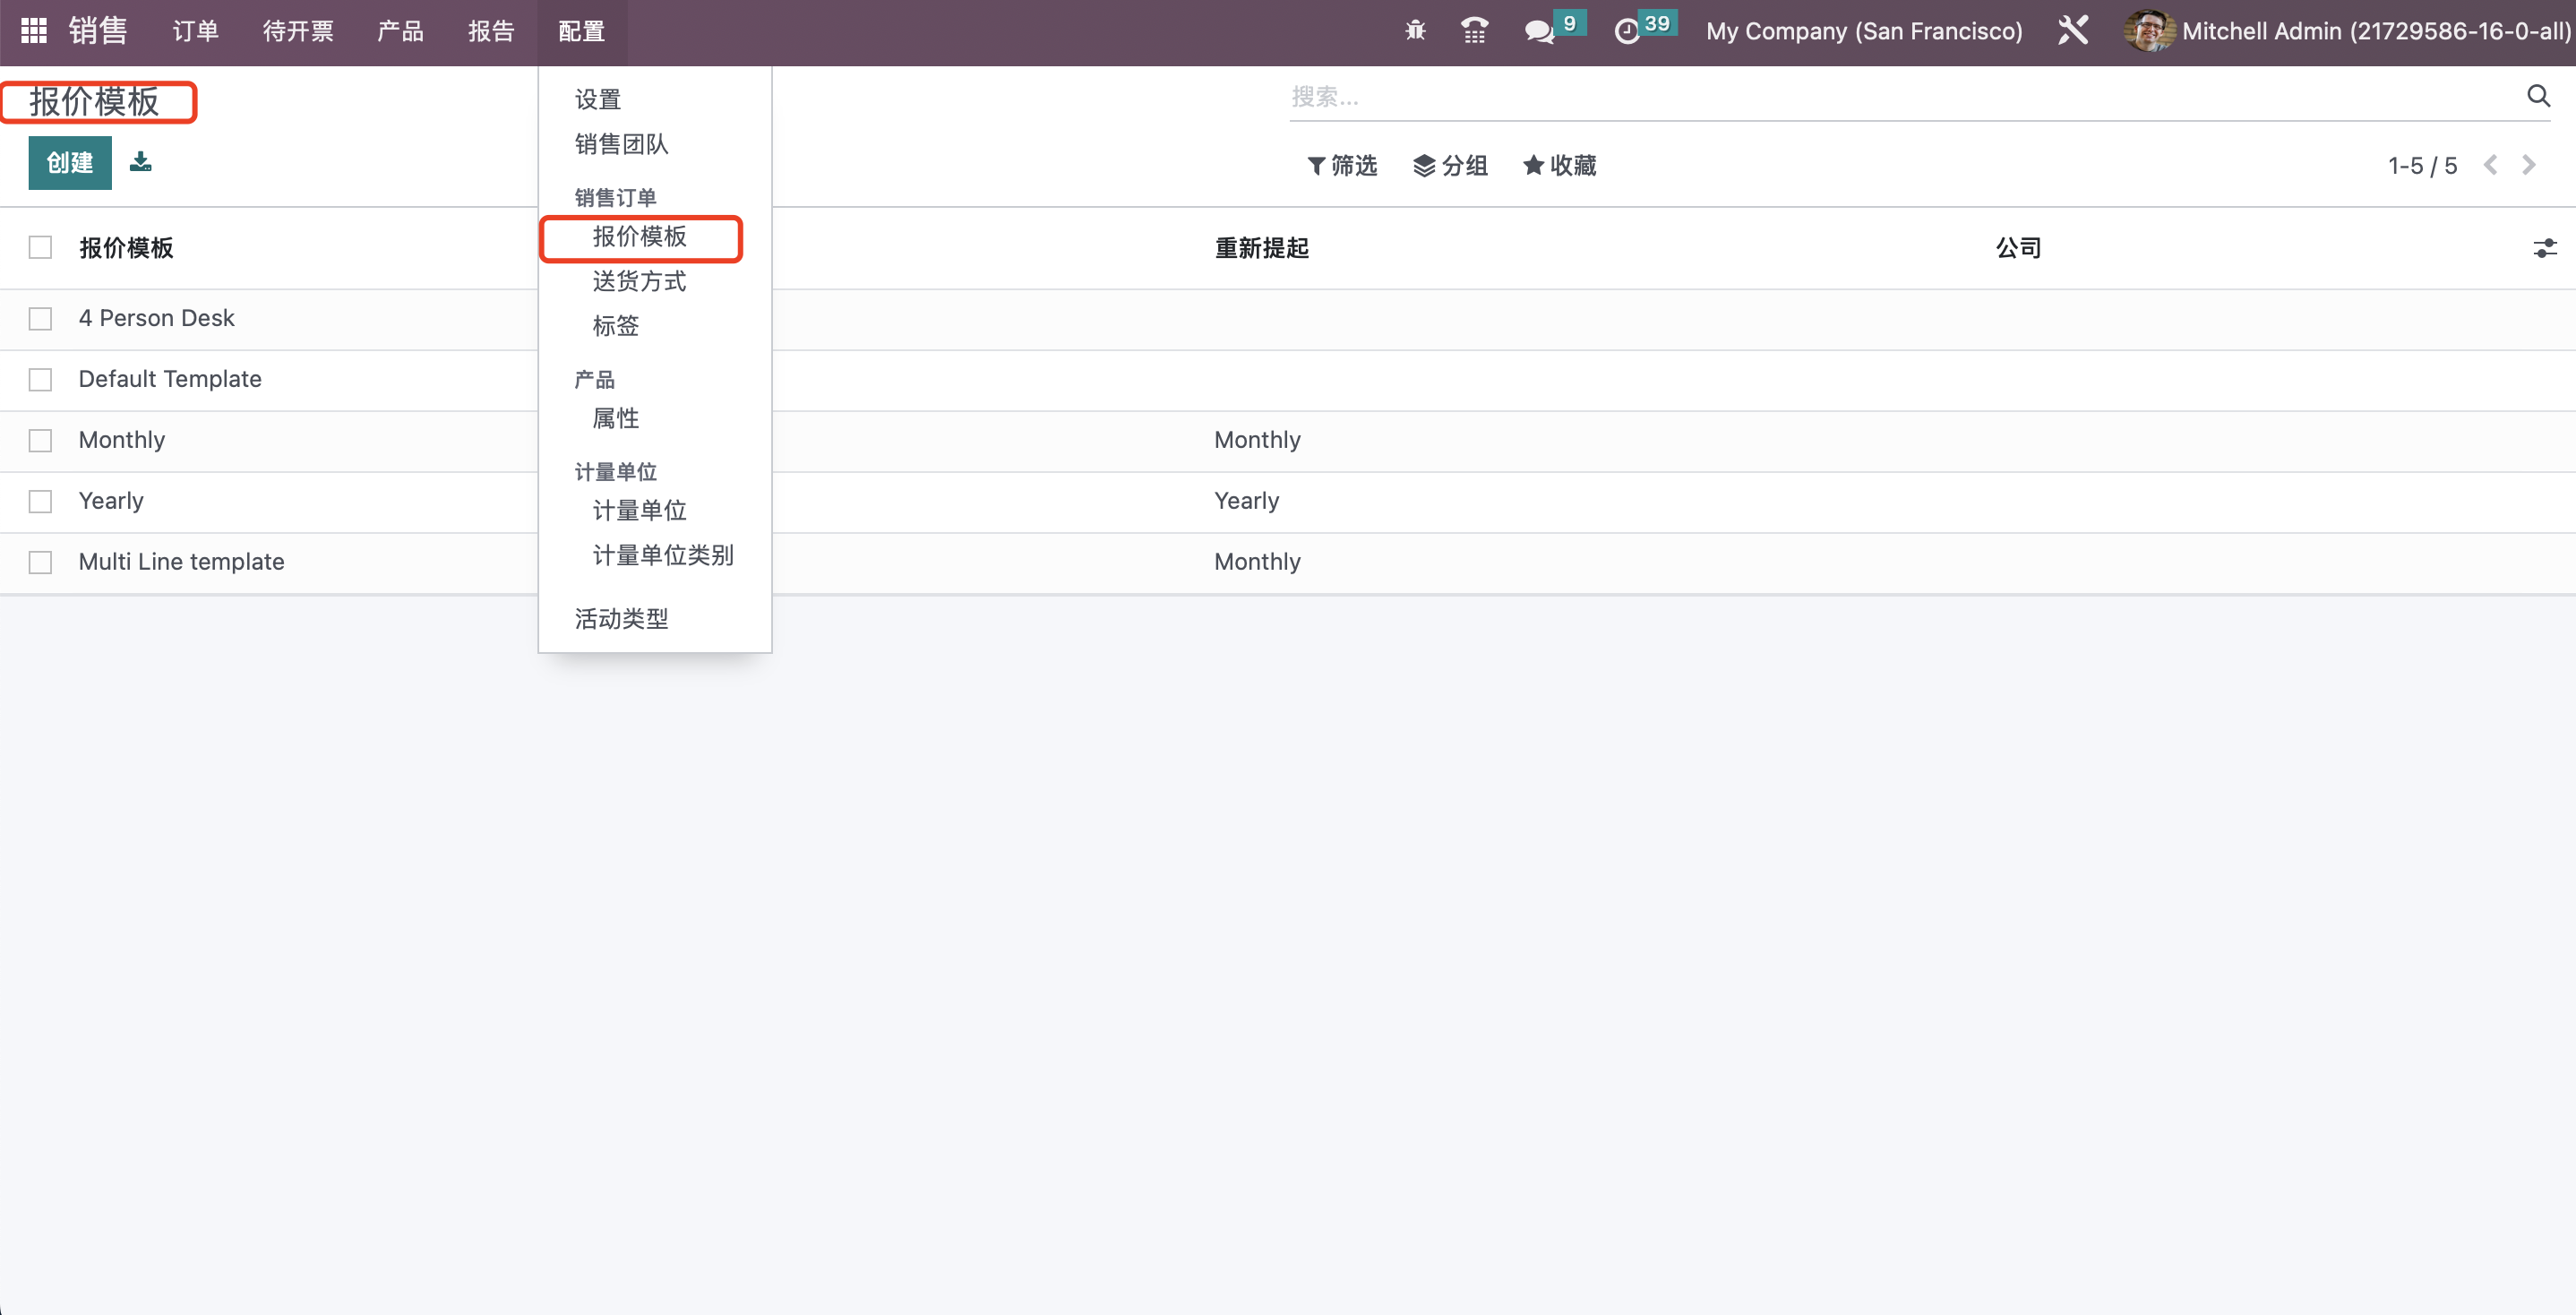2576x1315 pixels.
Task: Click the 创建 button
Action: point(70,162)
